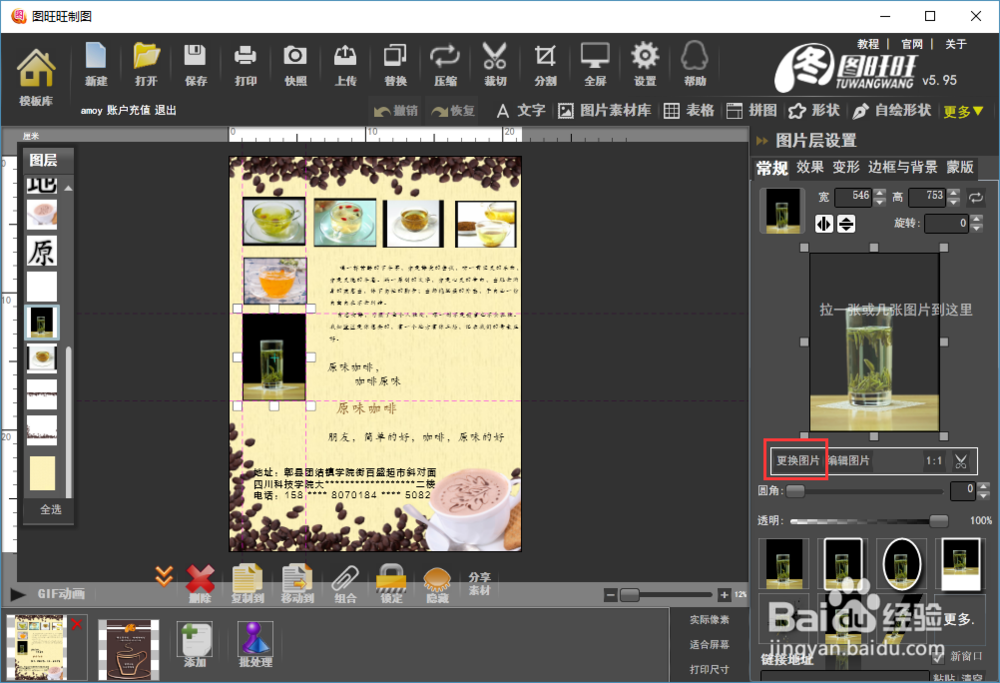Switch to the 蒙版 (Mask) tab
This screenshot has width=1000, height=683.
coord(960,167)
